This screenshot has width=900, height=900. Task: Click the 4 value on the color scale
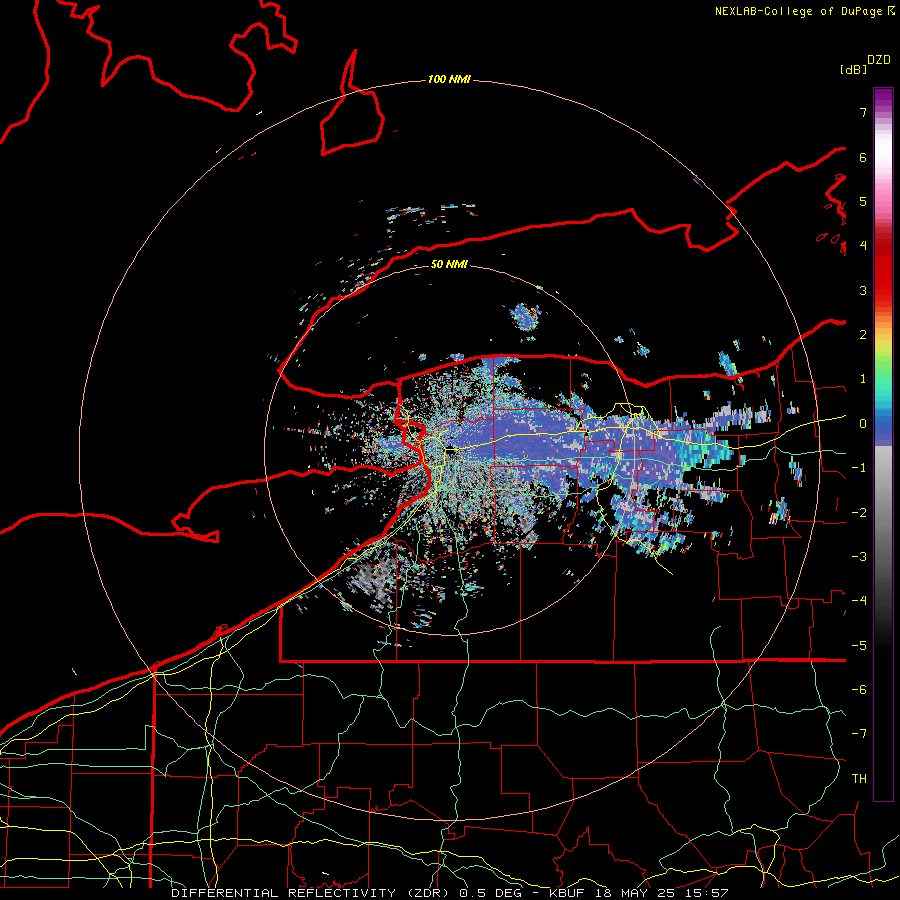[x=863, y=246]
